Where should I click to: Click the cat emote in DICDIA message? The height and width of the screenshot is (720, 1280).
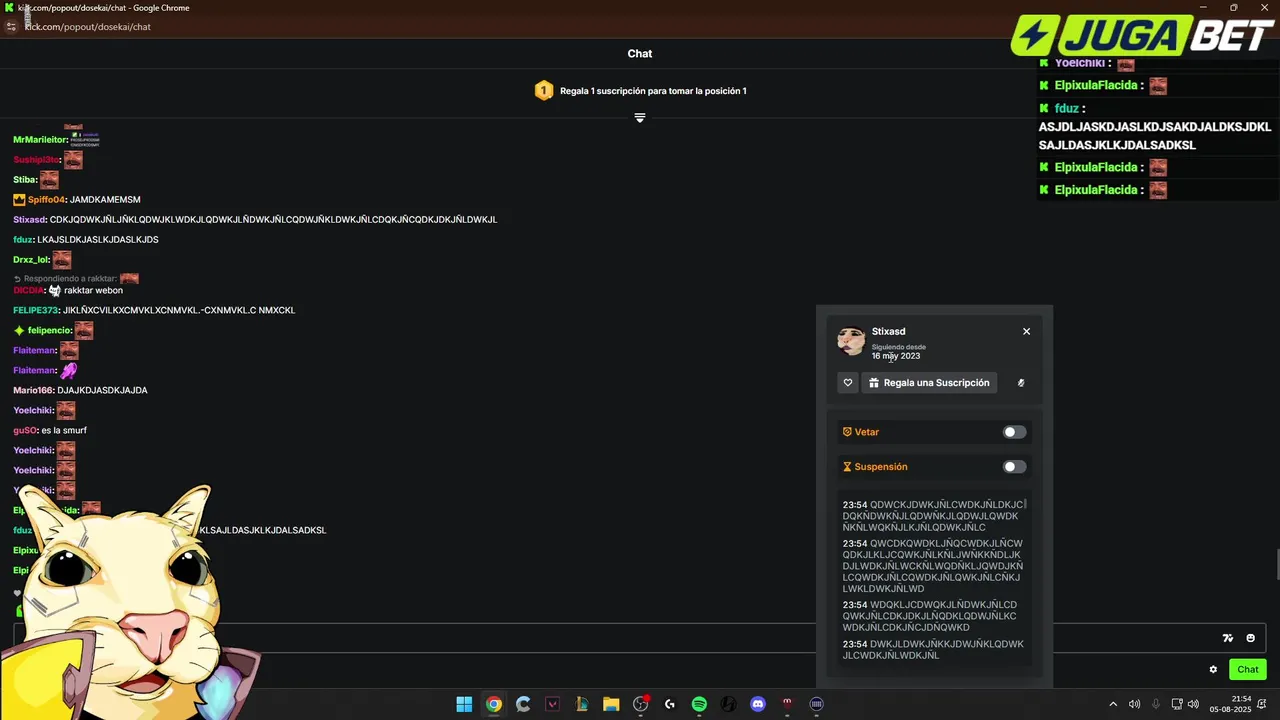55,290
